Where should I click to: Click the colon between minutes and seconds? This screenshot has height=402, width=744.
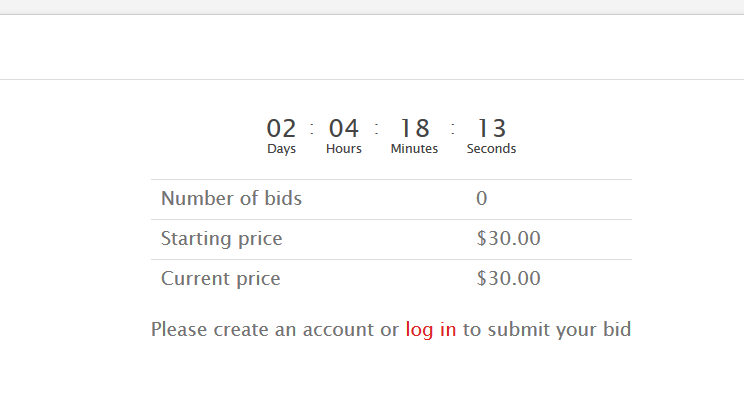(453, 128)
